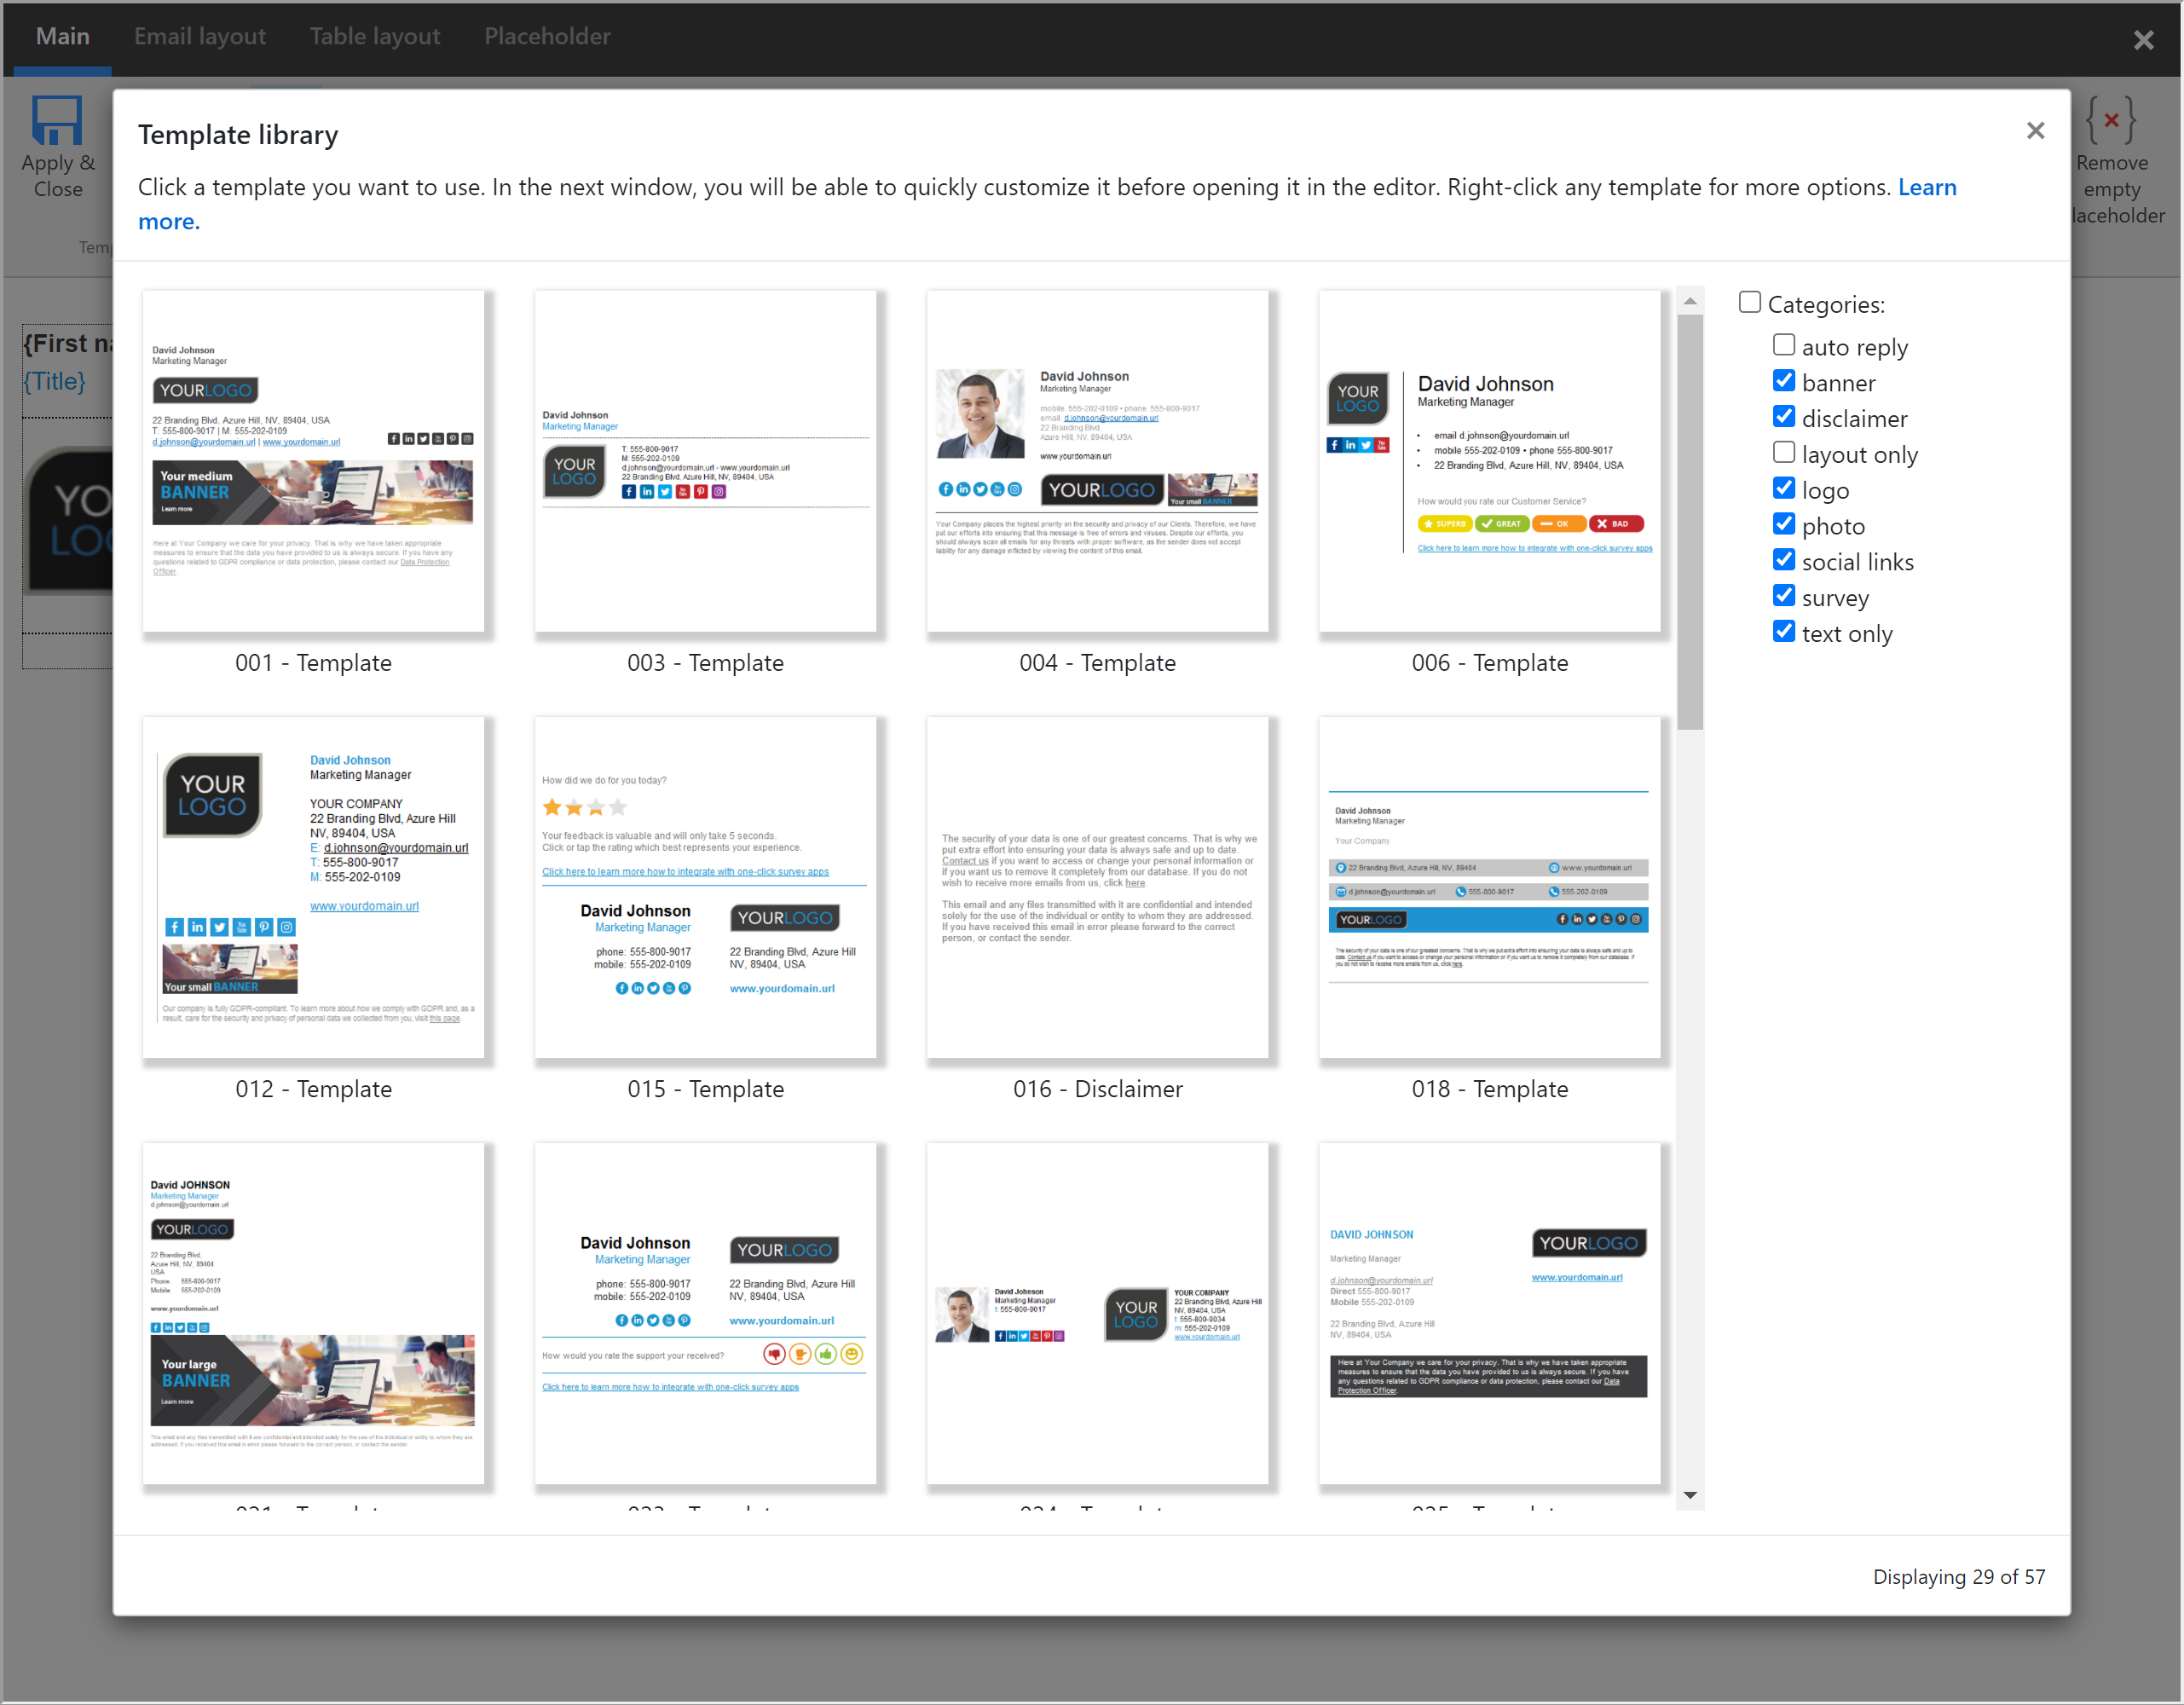2184x1705 pixels.
Task: Click the scrollbar up arrow
Action: click(1690, 300)
